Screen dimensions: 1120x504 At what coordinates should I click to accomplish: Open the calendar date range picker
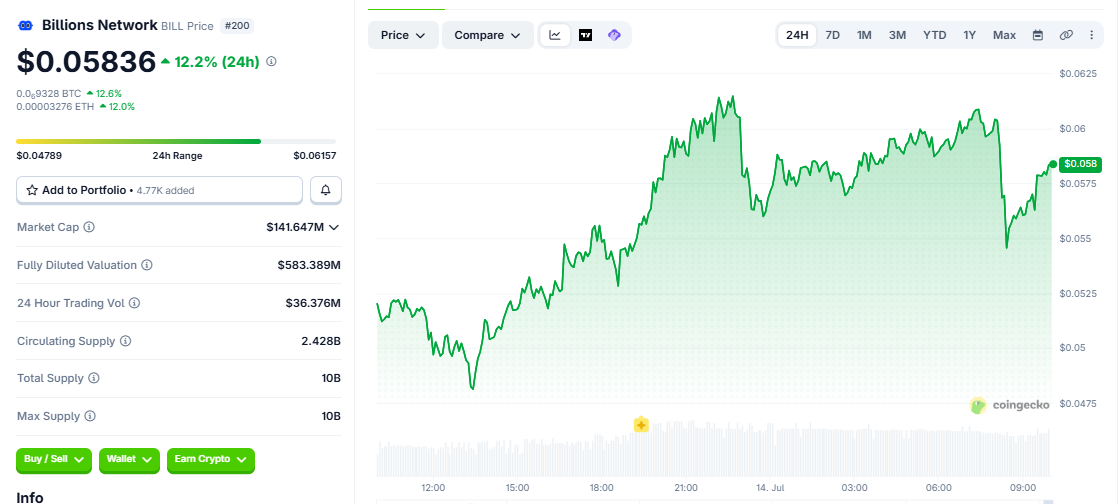click(x=1038, y=35)
